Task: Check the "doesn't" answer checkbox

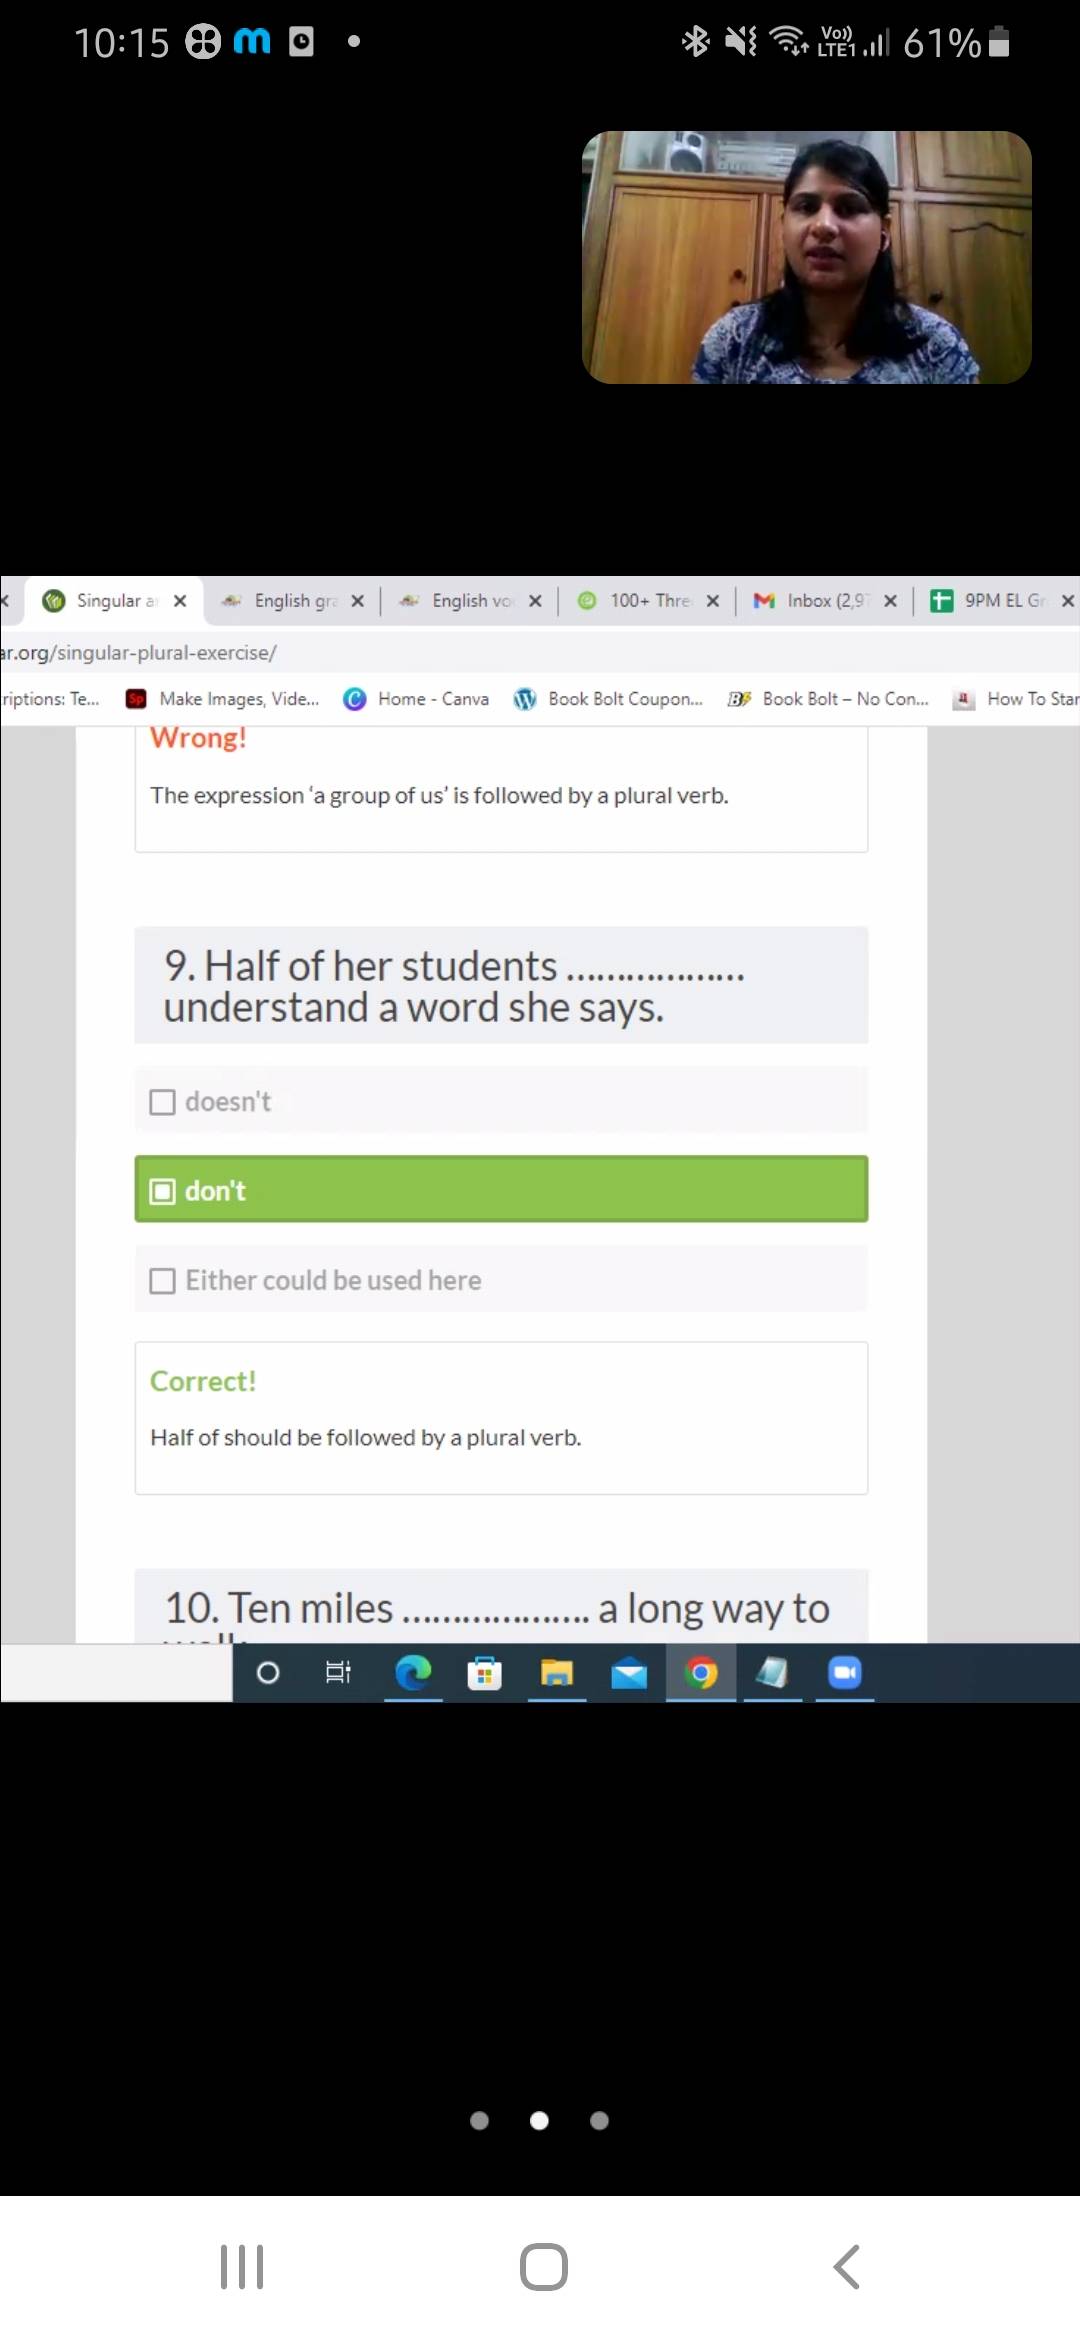Action: [x=162, y=1102]
